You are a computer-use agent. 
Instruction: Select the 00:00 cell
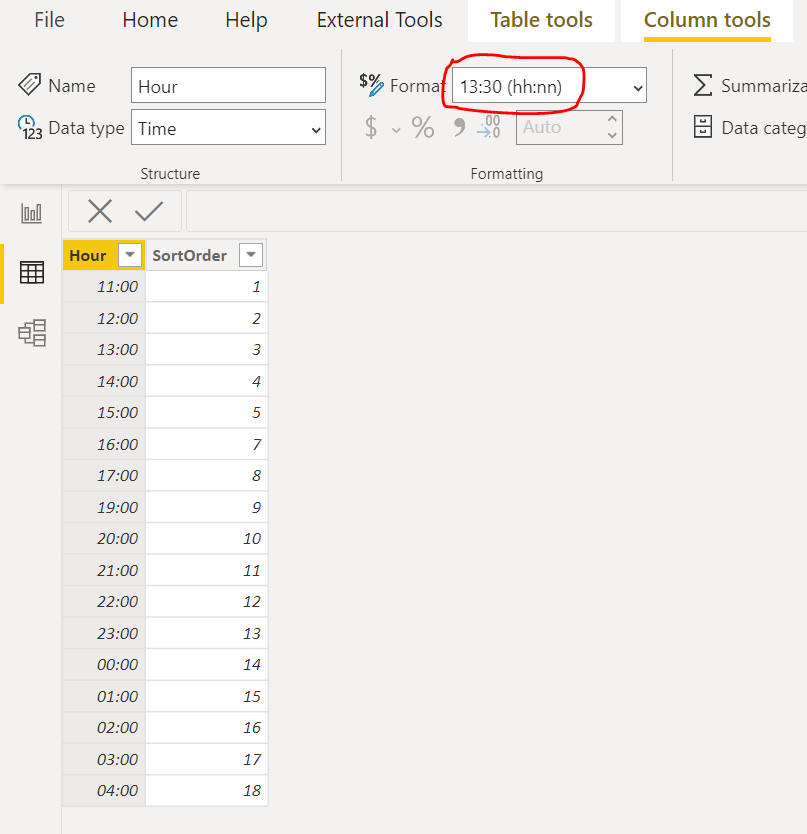pos(104,664)
